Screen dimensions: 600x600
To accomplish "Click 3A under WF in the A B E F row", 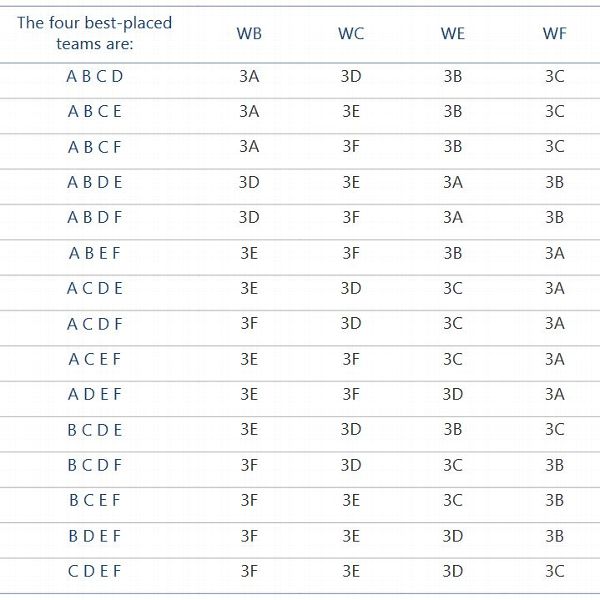I will coord(554,253).
